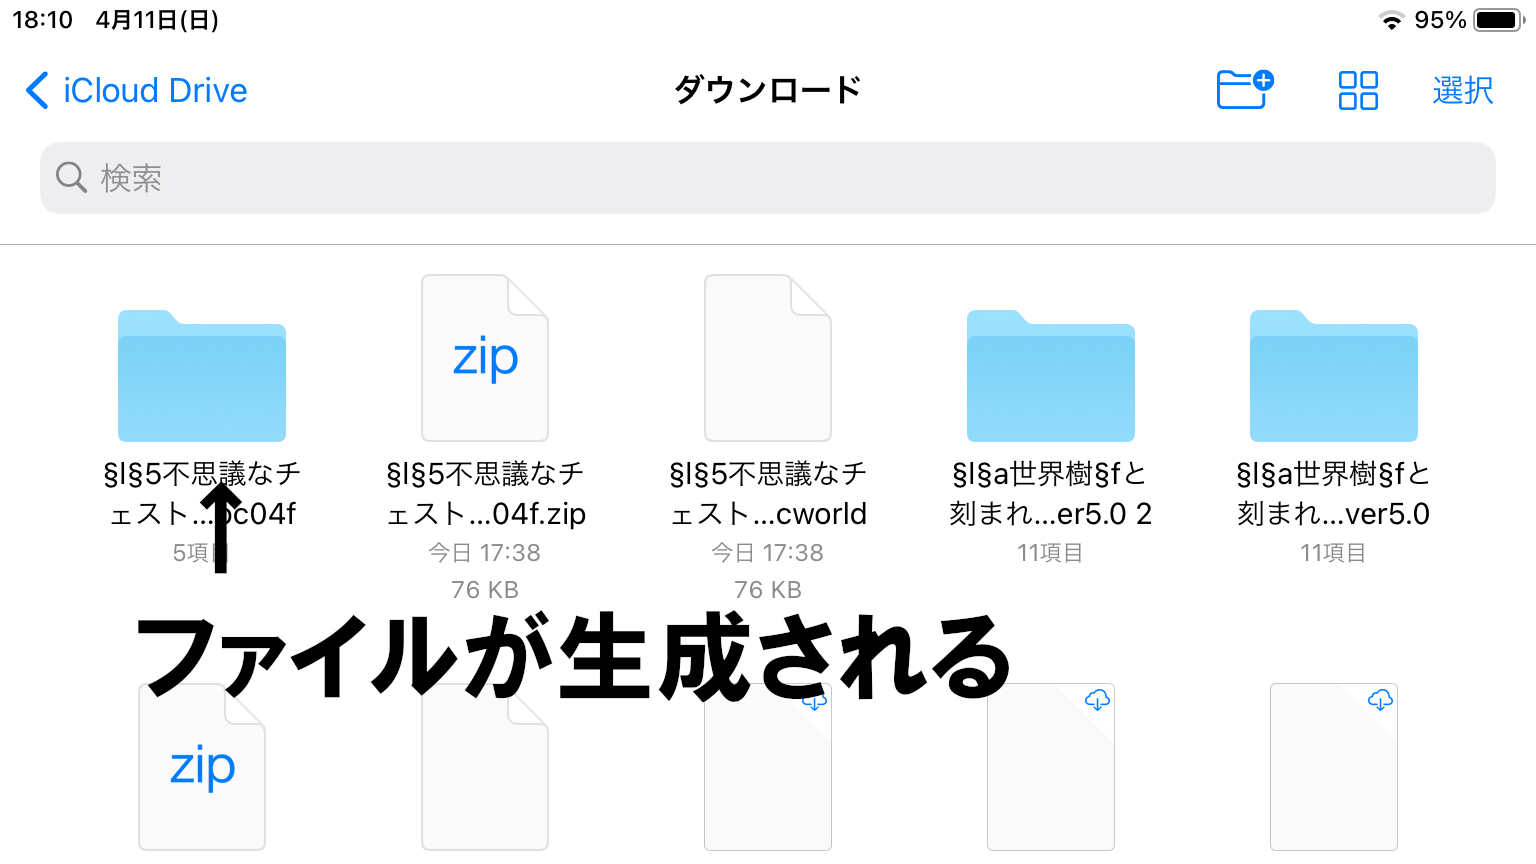Tap the ダウンロード title

[x=767, y=89]
